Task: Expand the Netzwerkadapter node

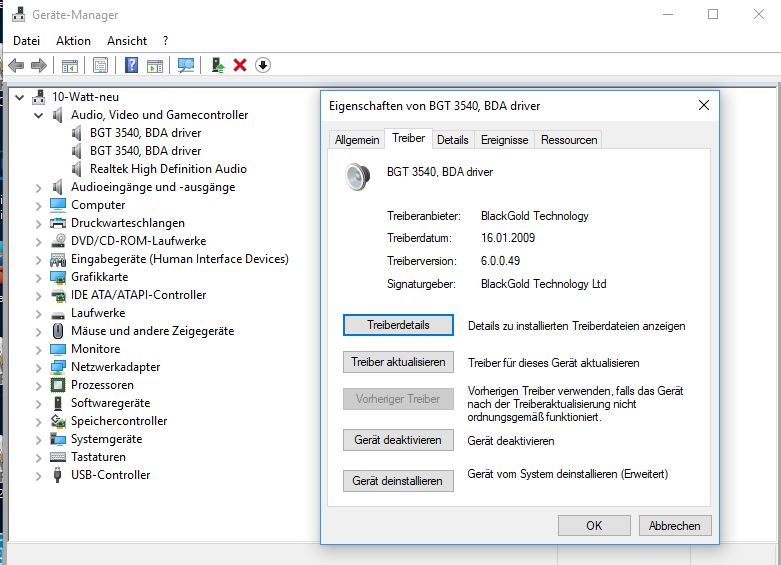Action: (39, 367)
